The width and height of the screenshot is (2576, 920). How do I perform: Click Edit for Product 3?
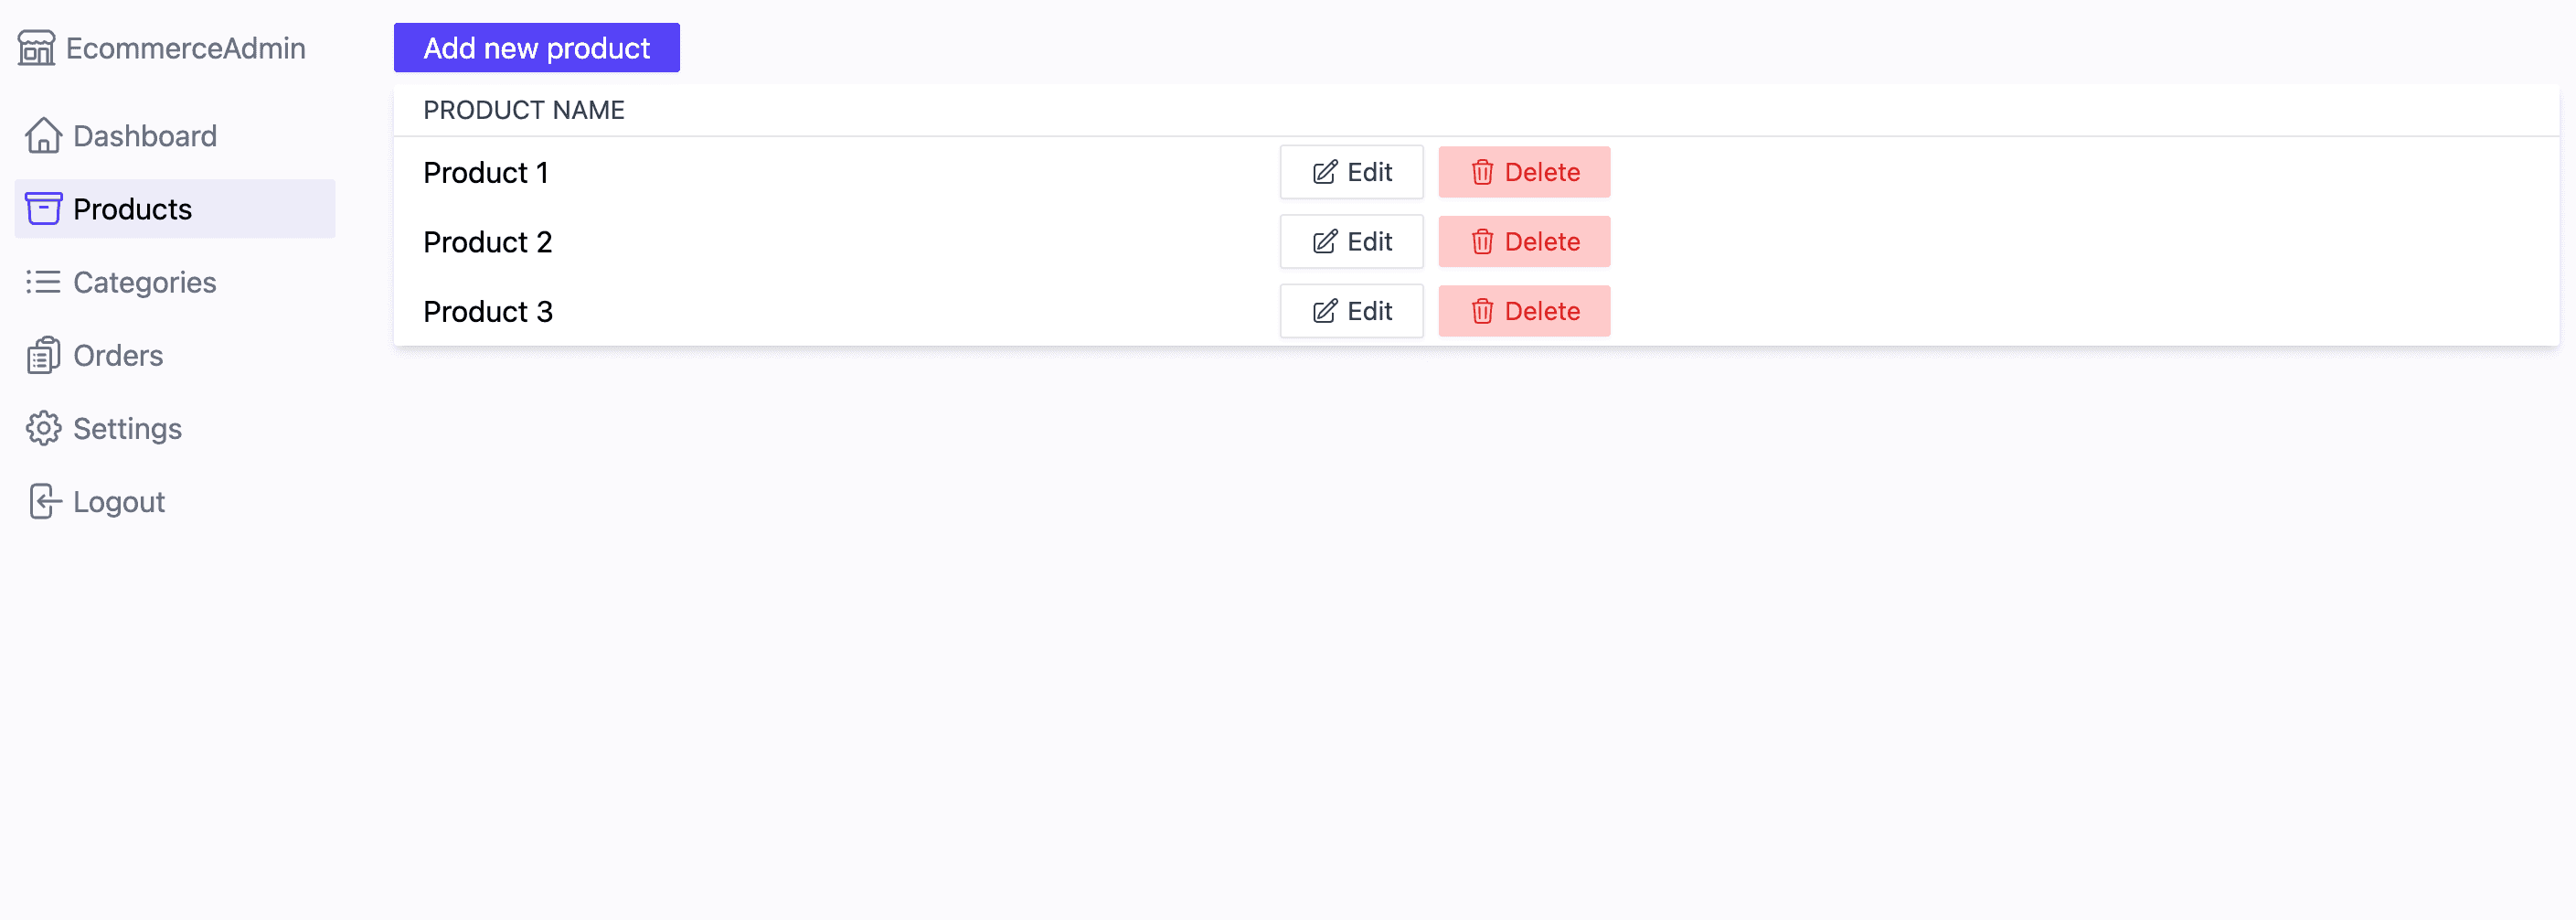1351,310
